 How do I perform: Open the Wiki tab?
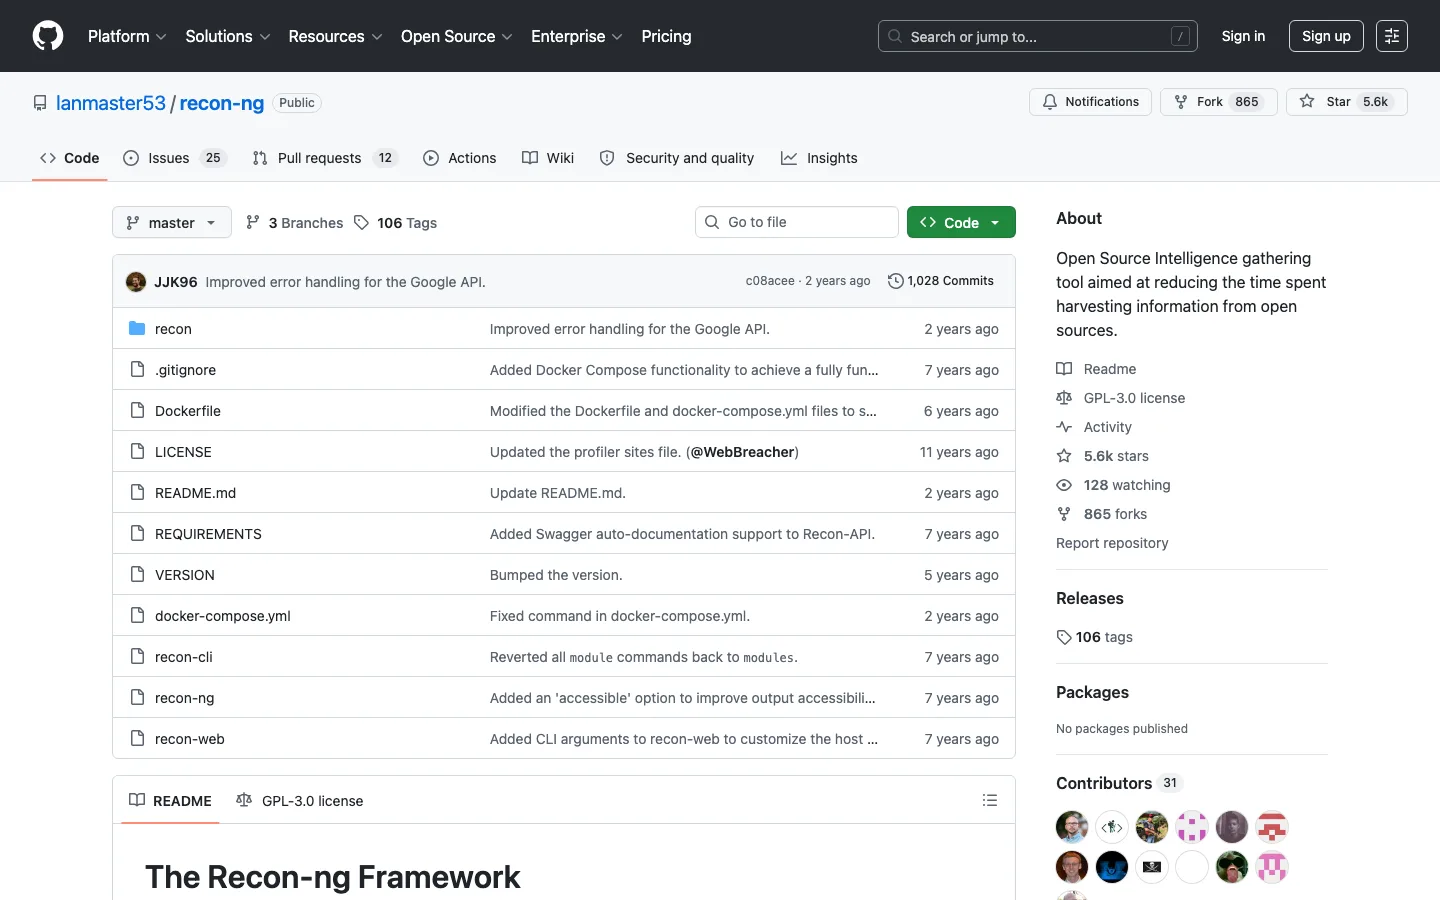click(548, 158)
